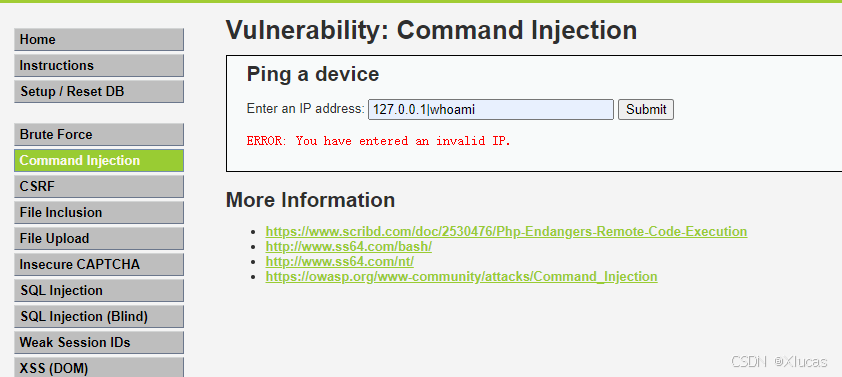842x377 pixels.
Task: Open the ss64.com/bash link
Action: [349, 246]
